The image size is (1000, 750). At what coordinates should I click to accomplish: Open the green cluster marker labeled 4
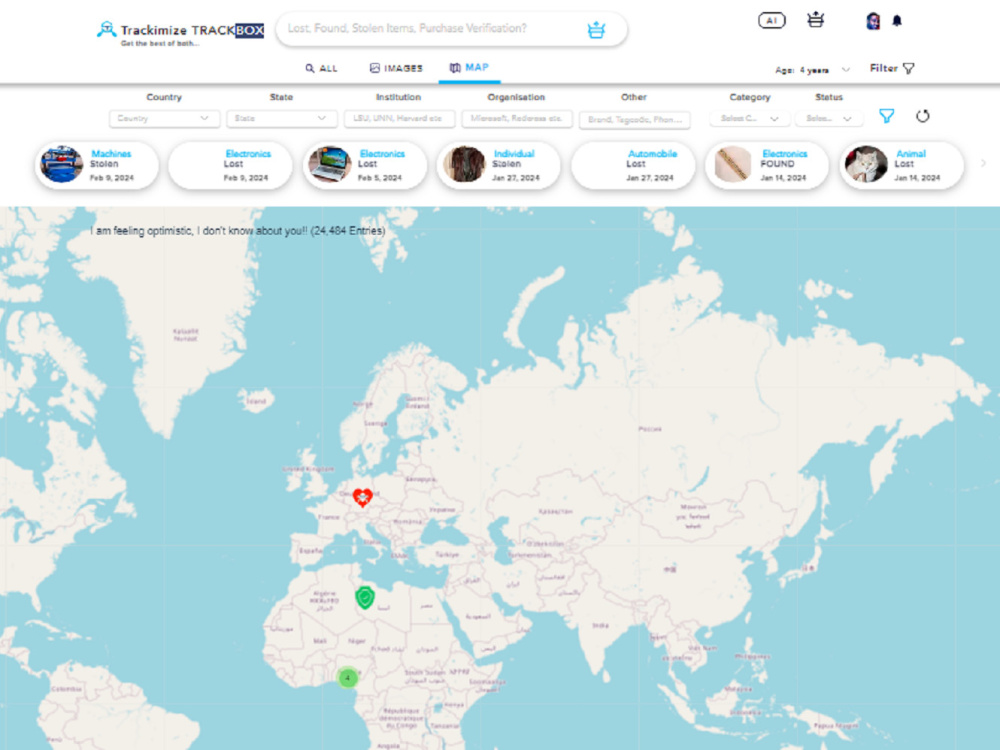[x=348, y=678]
